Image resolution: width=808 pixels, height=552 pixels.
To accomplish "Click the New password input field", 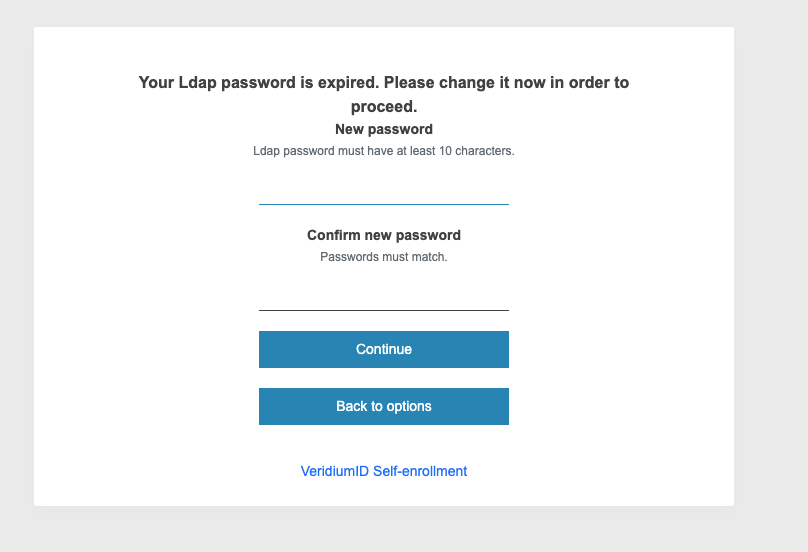I will pos(383,190).
